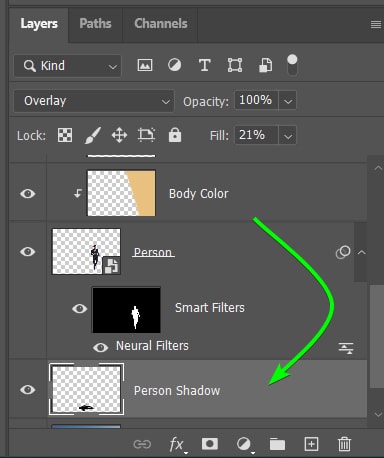384x458 pixels.
Task: Lock image pixels brush icon
Action: 92,135
